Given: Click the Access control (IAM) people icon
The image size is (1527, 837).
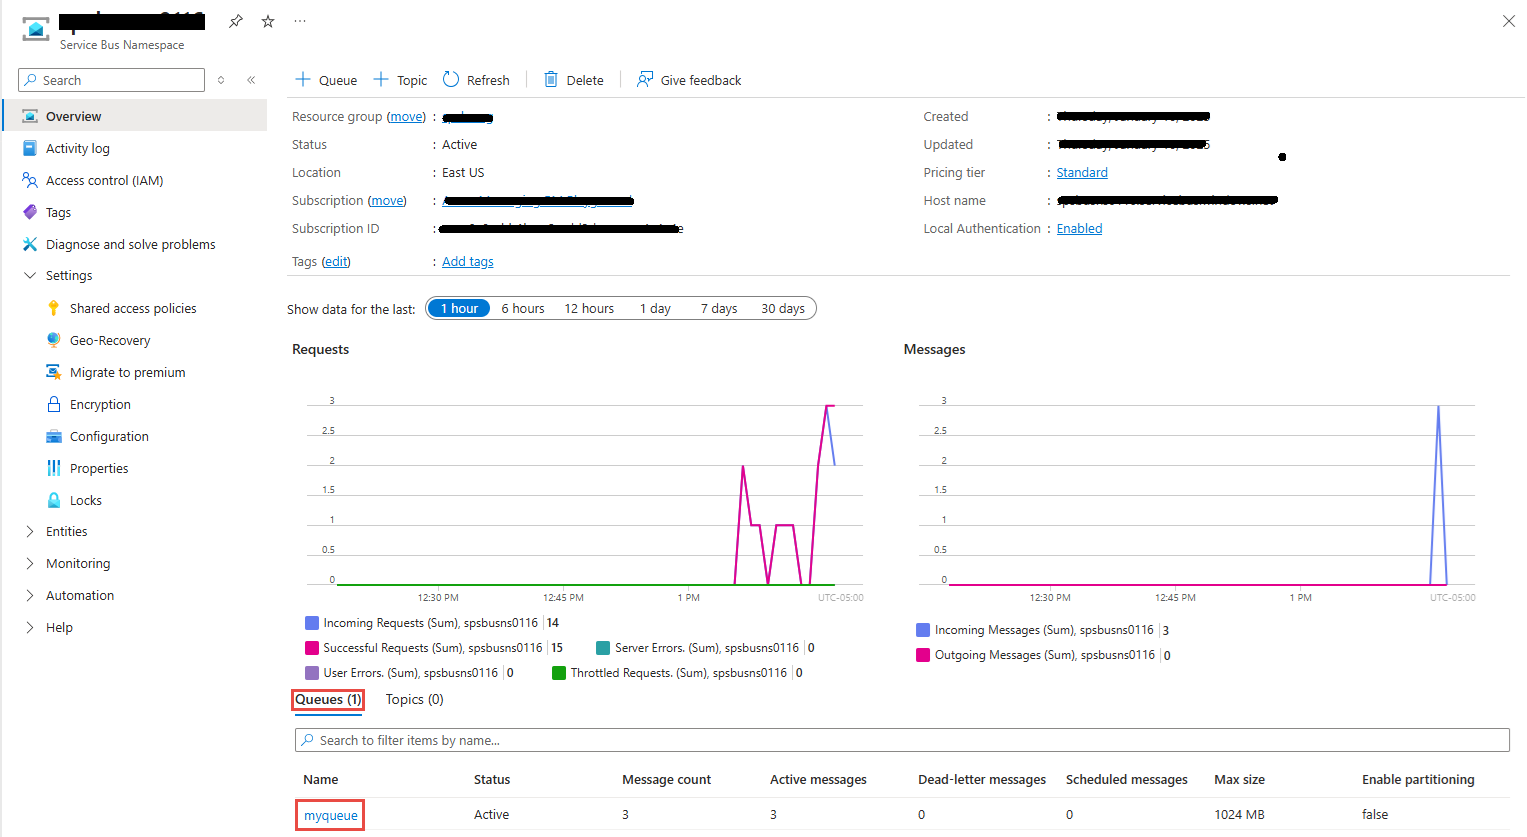Looking at the screenshot, I should (30, 180).
